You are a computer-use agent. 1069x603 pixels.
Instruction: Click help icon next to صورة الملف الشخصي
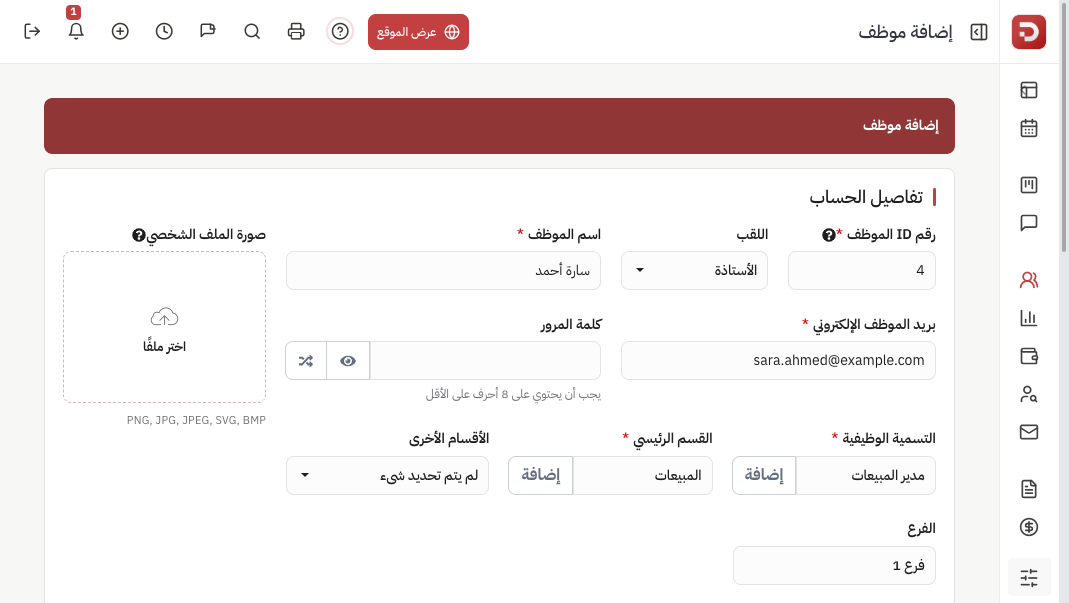tap(138, 235)
